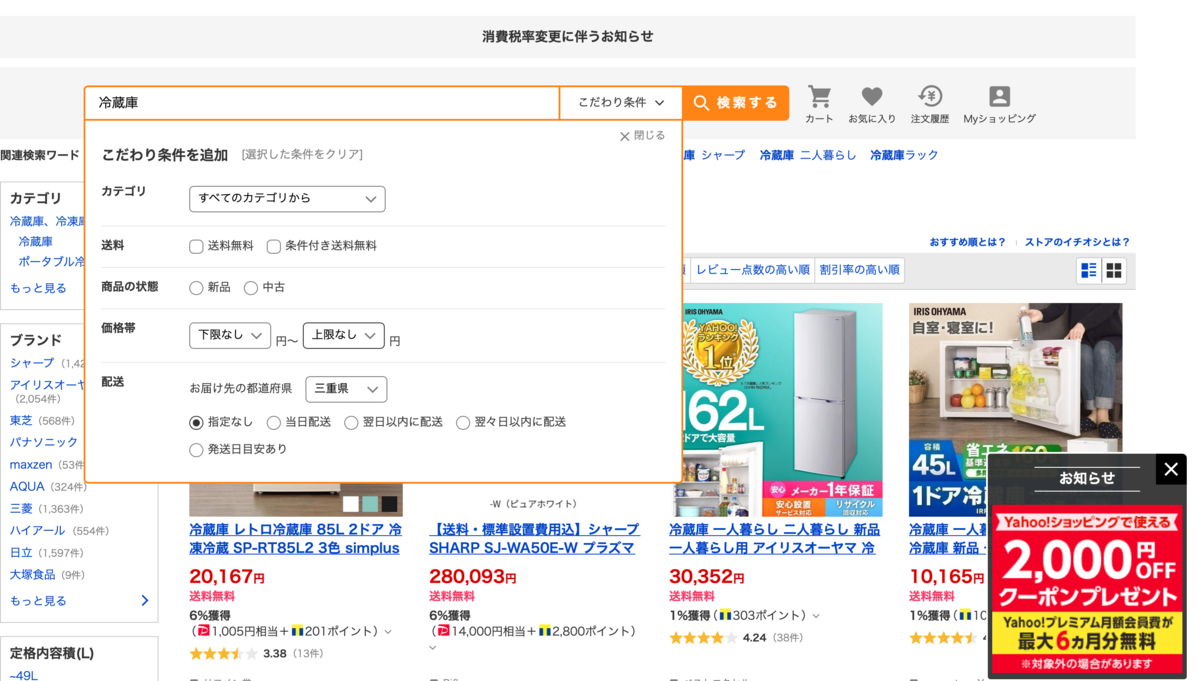The image size is (1200, 681).
Task: Open the 消費税率変更に伴うお知らせ notice
Action: 568,37
